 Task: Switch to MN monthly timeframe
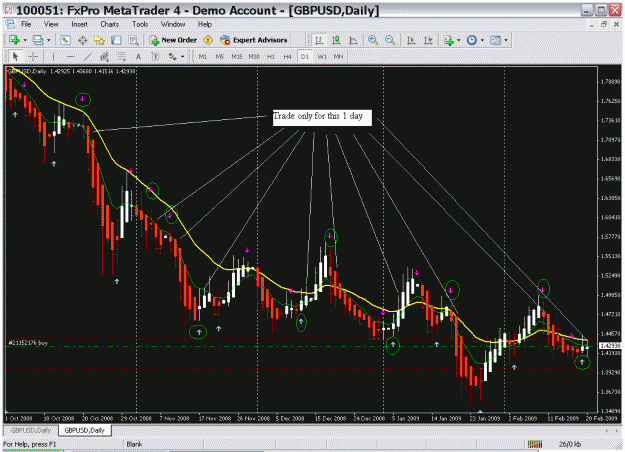coord(338,57)
